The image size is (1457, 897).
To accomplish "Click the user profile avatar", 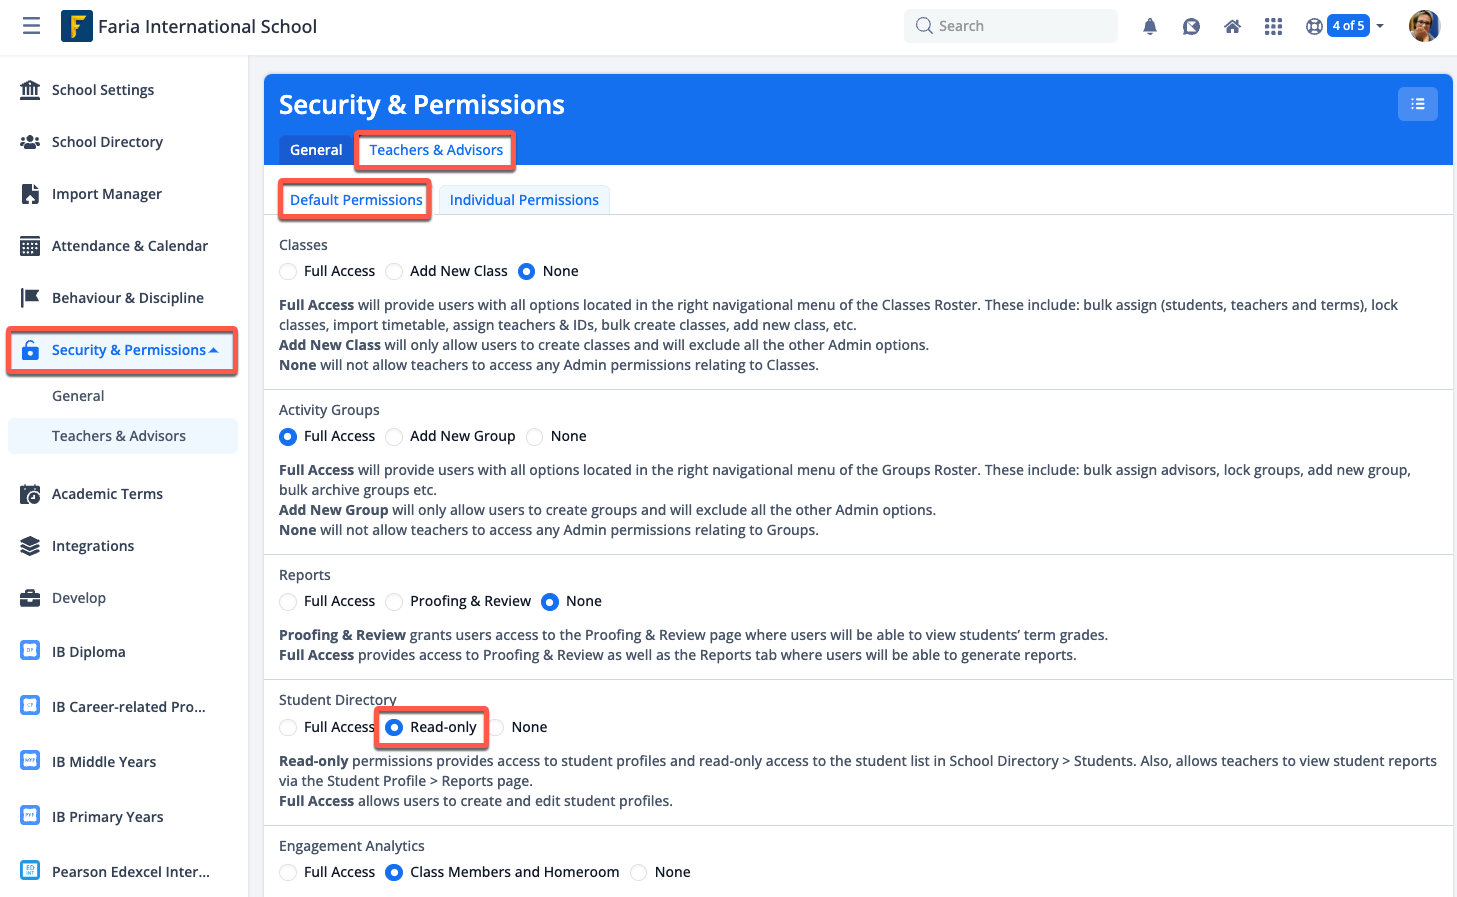I will pyautogui.click(x=1424, y=26).
